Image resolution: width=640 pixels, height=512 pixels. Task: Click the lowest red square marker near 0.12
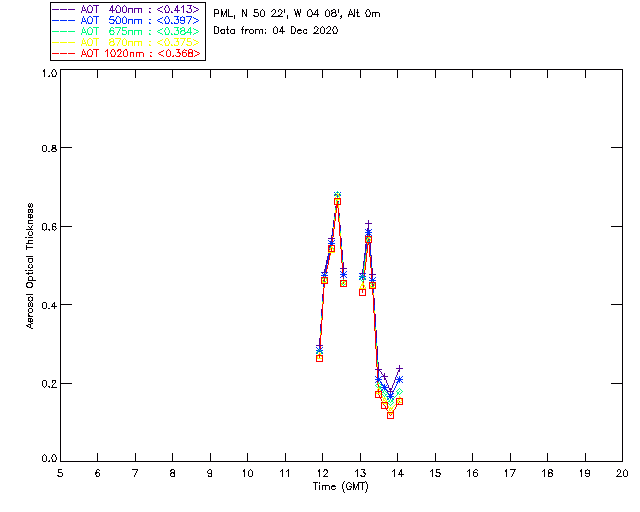click(x=390, y=415)
